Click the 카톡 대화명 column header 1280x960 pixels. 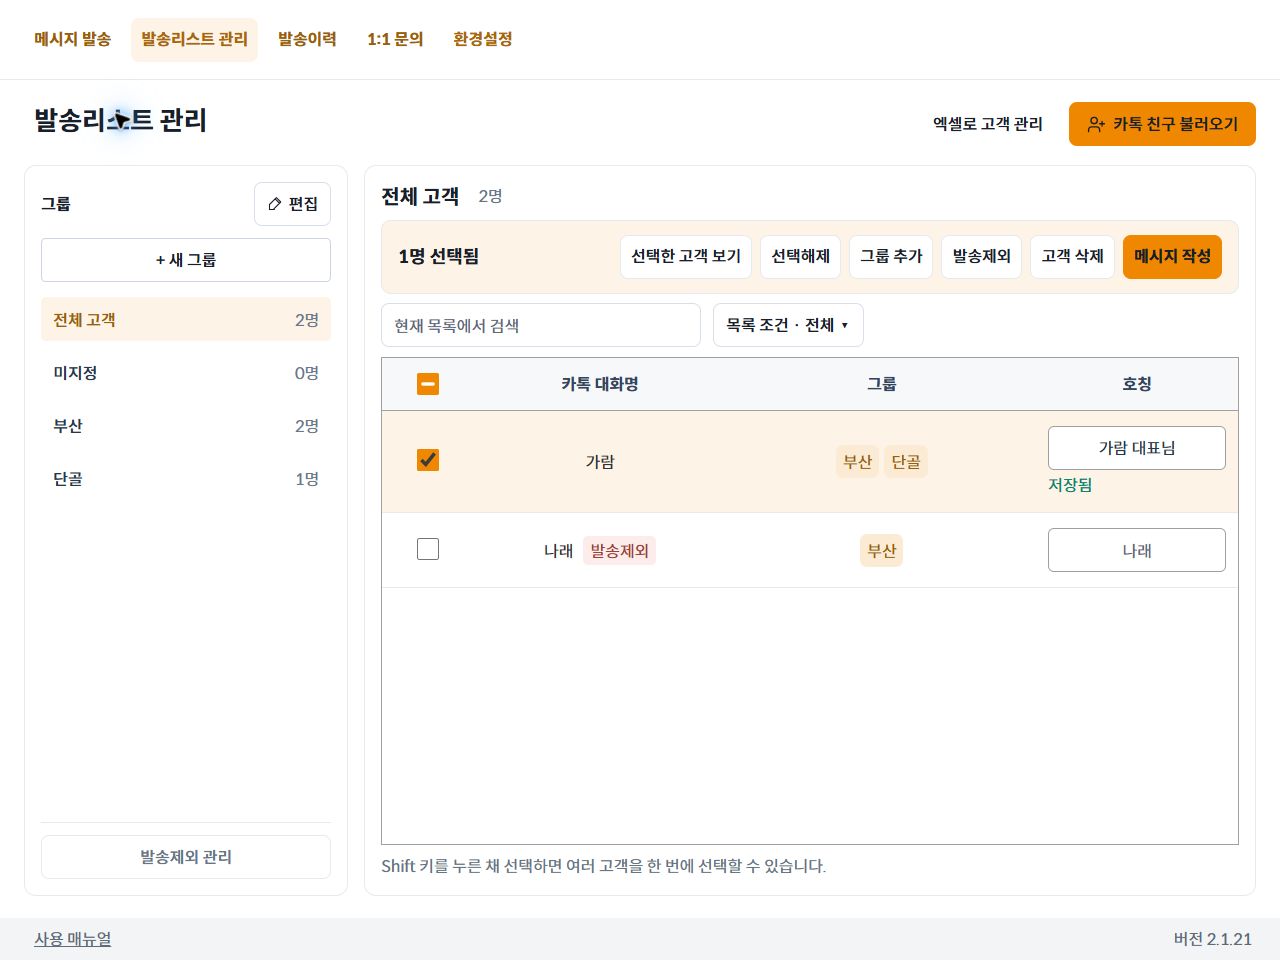[600, 384]
